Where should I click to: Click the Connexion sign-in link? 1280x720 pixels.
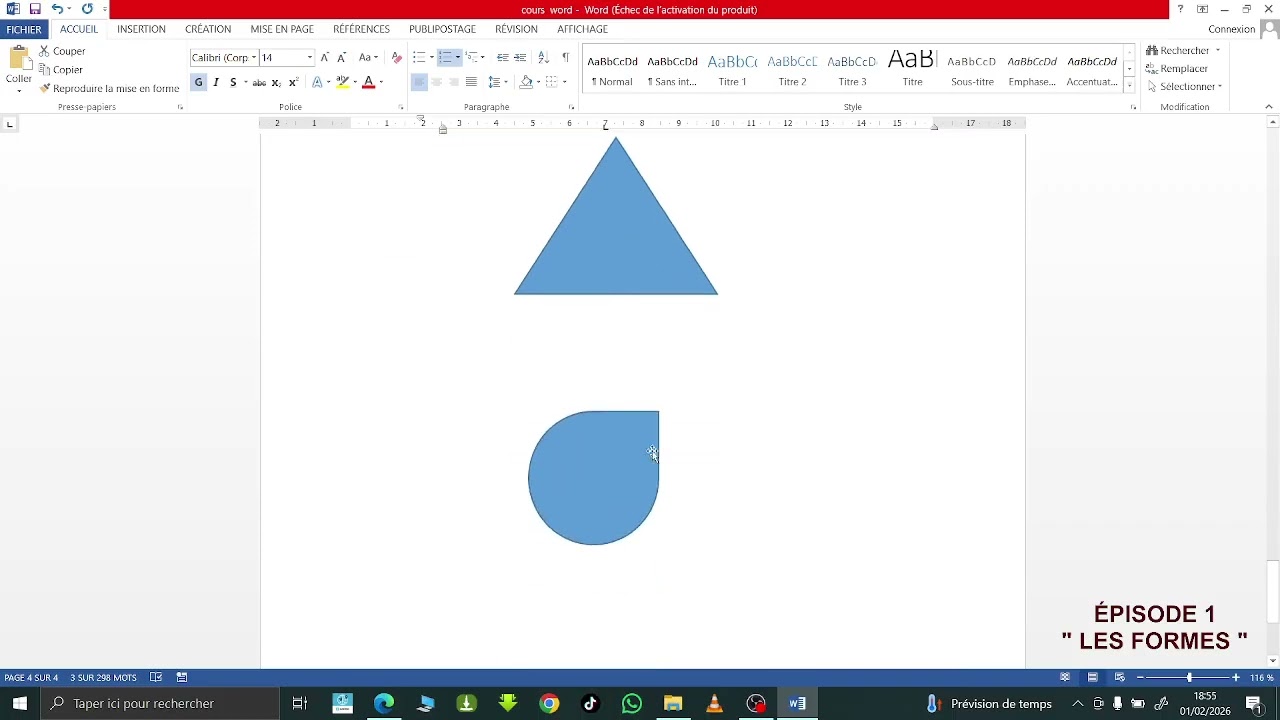pos(1231,29)
